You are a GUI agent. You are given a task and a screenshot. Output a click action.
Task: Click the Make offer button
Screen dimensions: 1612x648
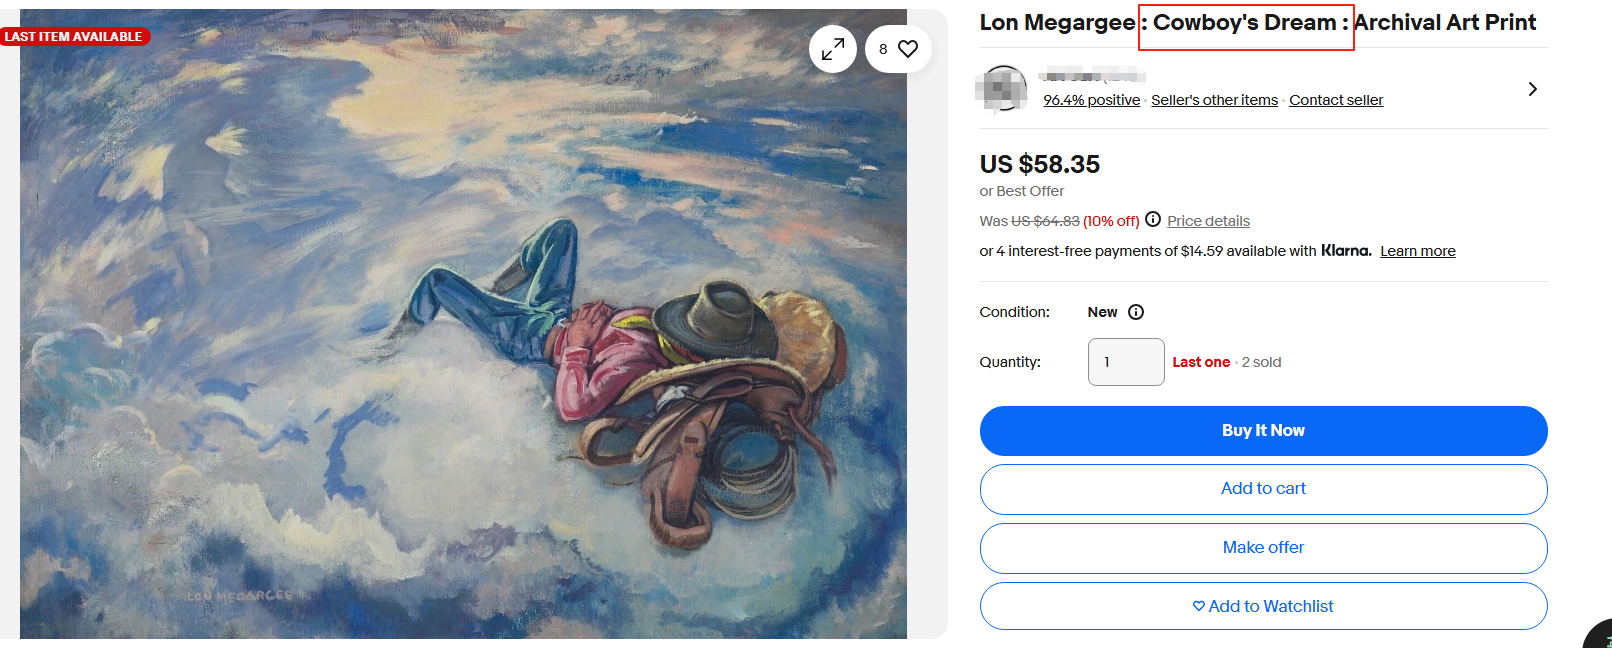(1263, 548)
